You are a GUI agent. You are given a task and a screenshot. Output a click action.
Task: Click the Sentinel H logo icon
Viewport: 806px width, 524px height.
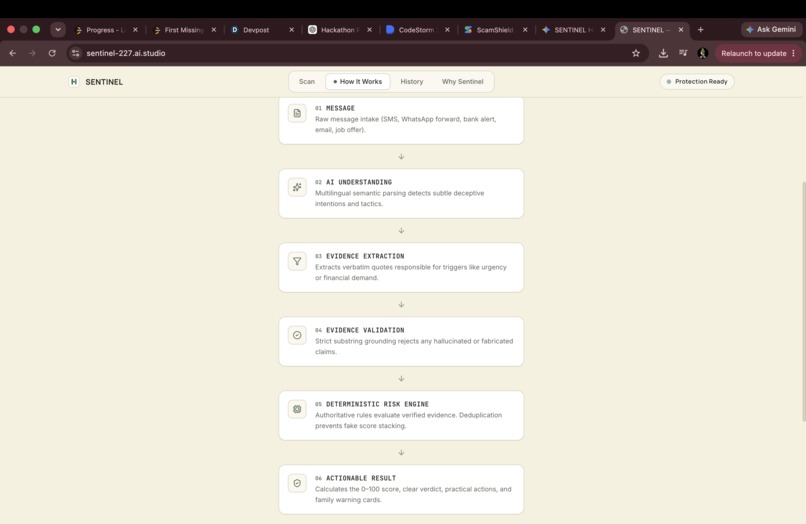[74, 82]
